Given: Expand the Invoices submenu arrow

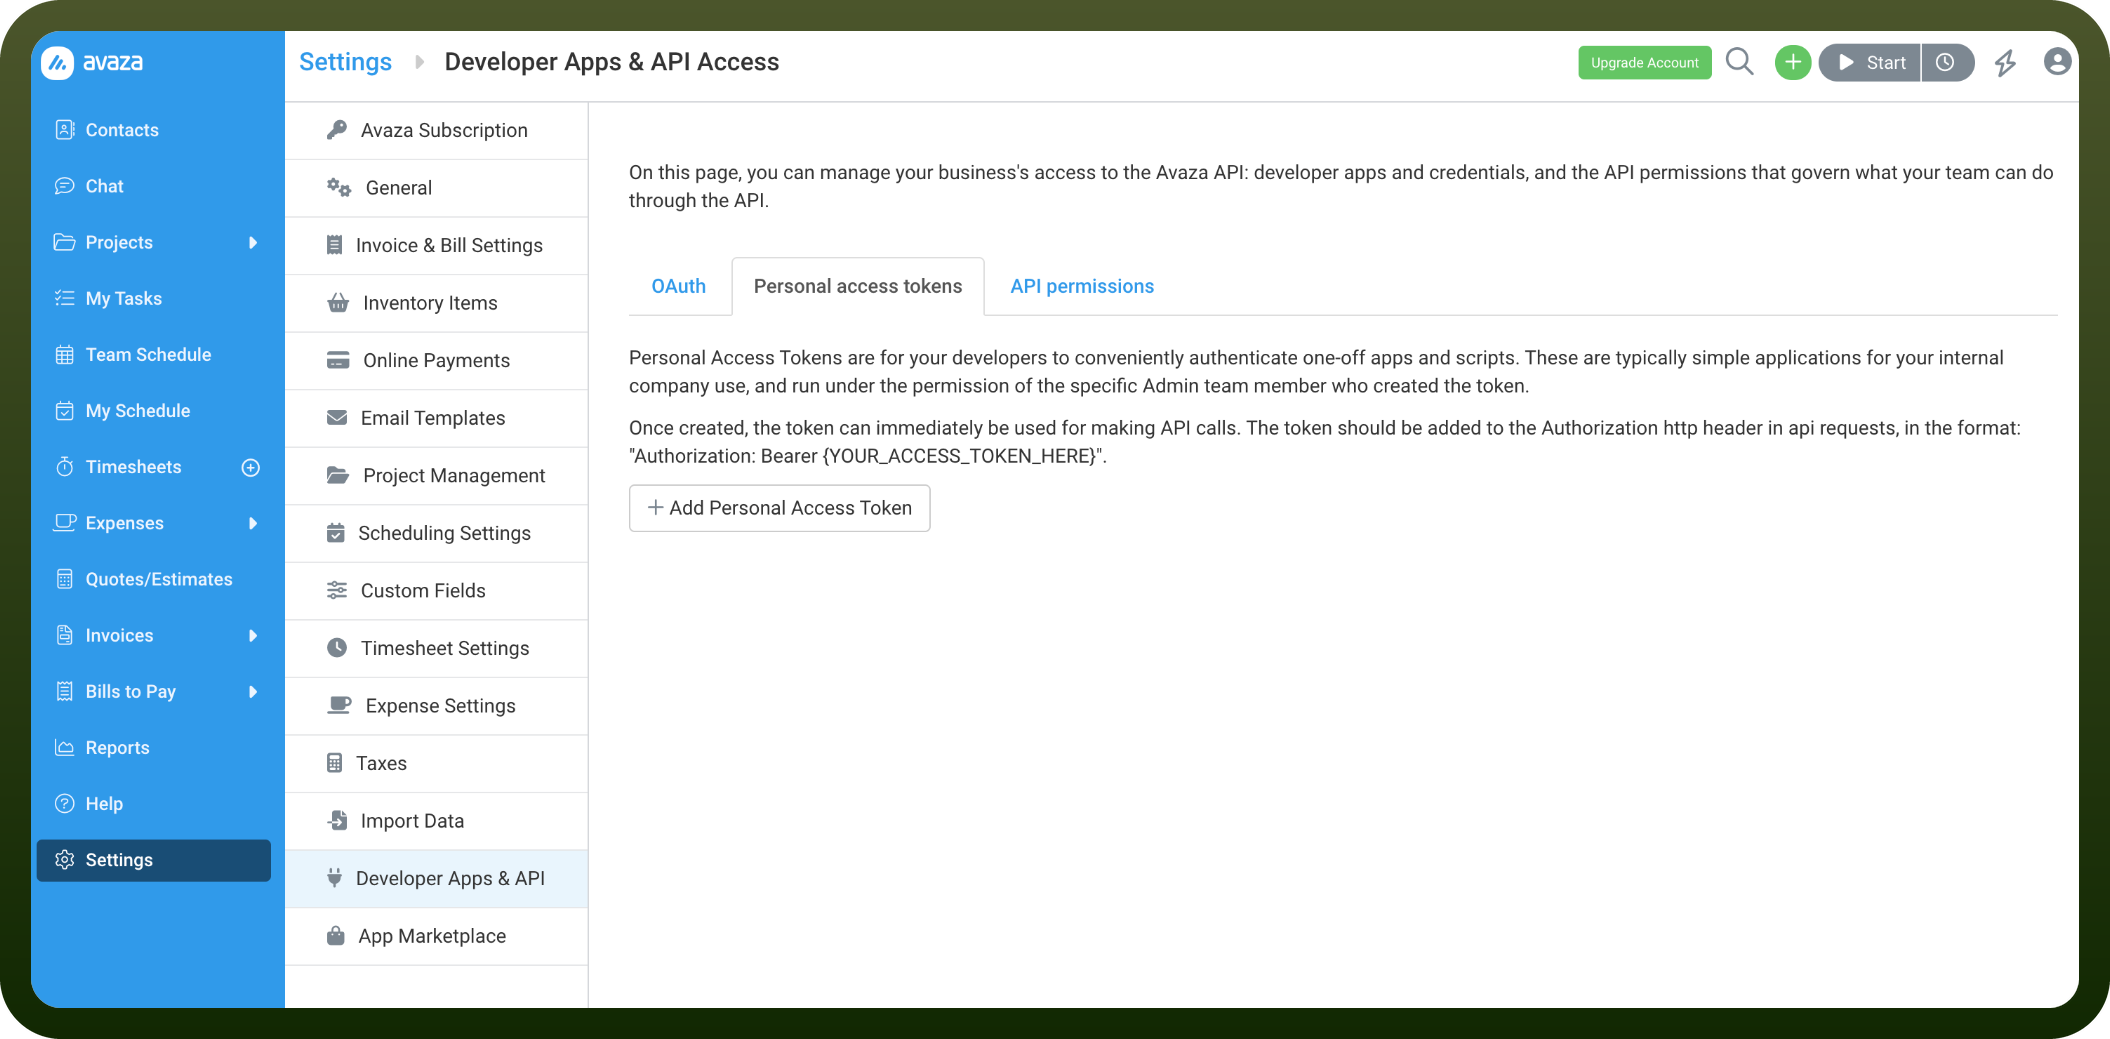Looking at the screenshot, I should click(x=253, y=635).
